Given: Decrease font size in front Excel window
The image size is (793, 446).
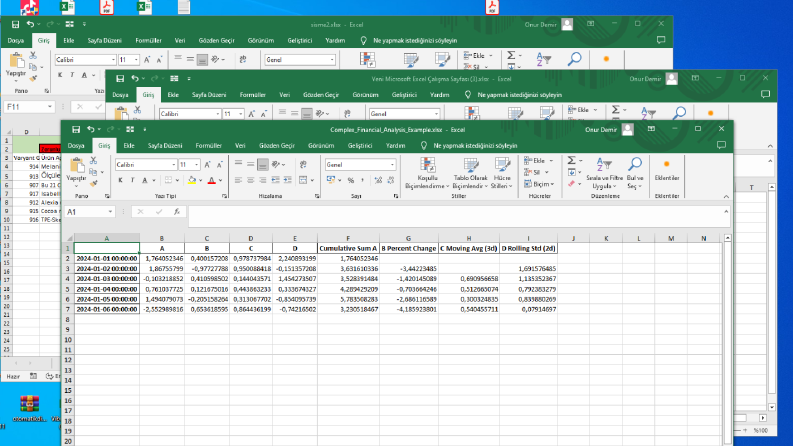Looking at the screenshot, I should coord(219,165).
